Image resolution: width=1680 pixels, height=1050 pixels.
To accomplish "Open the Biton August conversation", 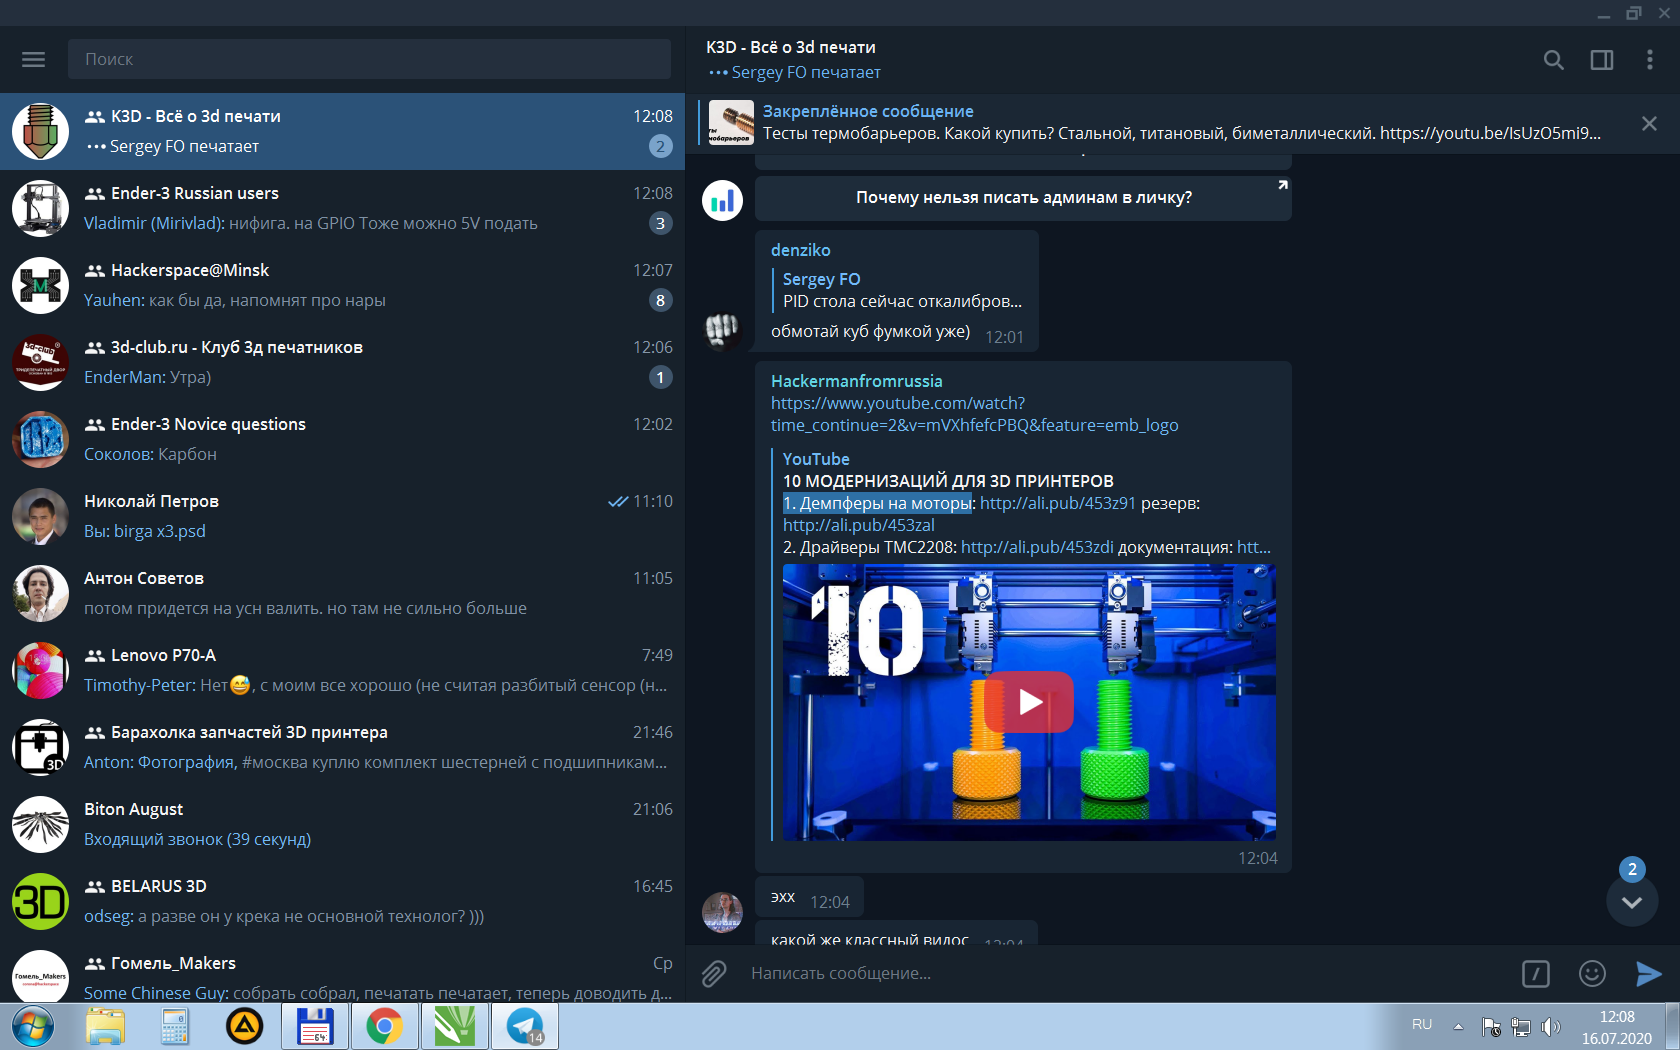I will point(342,824).
